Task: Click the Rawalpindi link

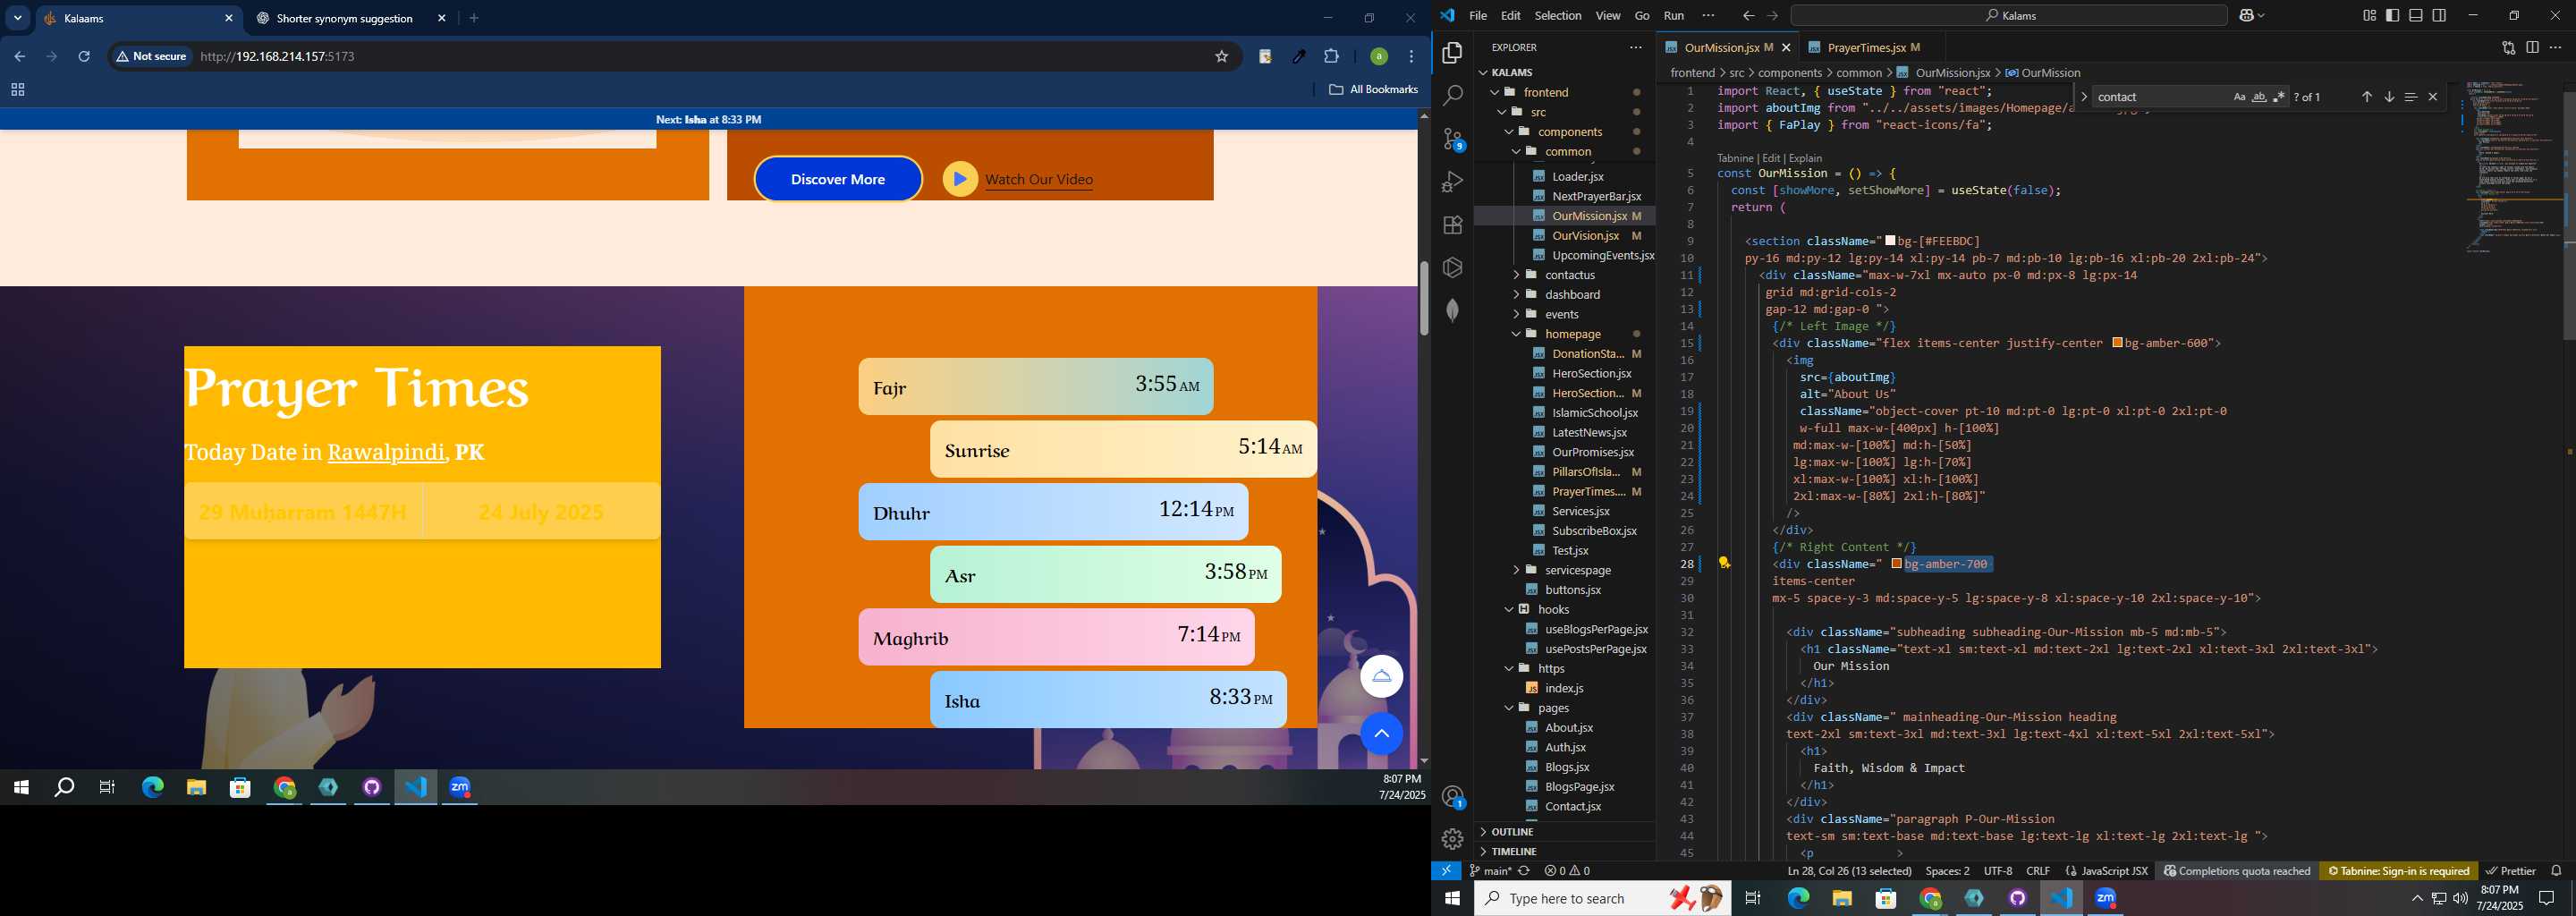Action: point(386,452)
